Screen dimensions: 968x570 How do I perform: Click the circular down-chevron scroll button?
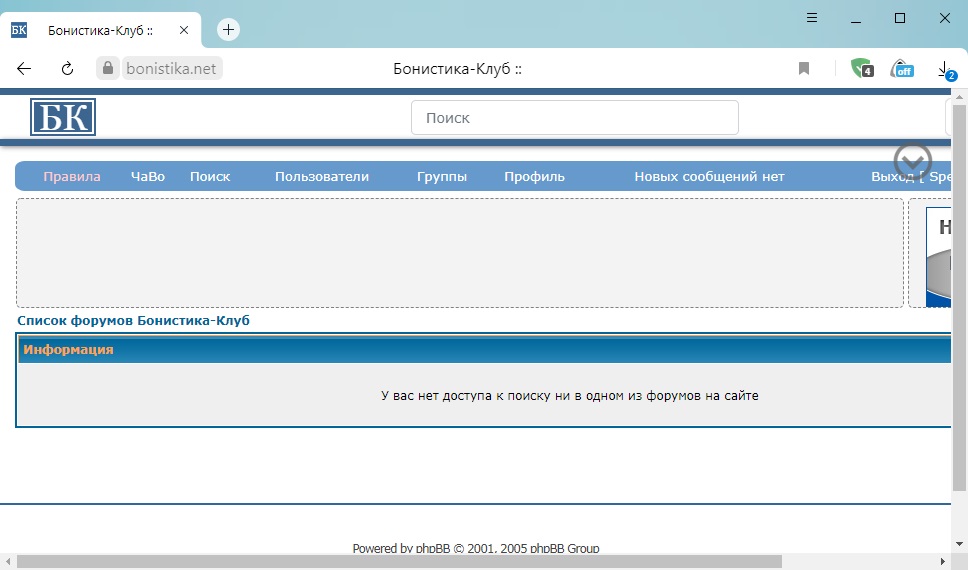click(912, 162)
